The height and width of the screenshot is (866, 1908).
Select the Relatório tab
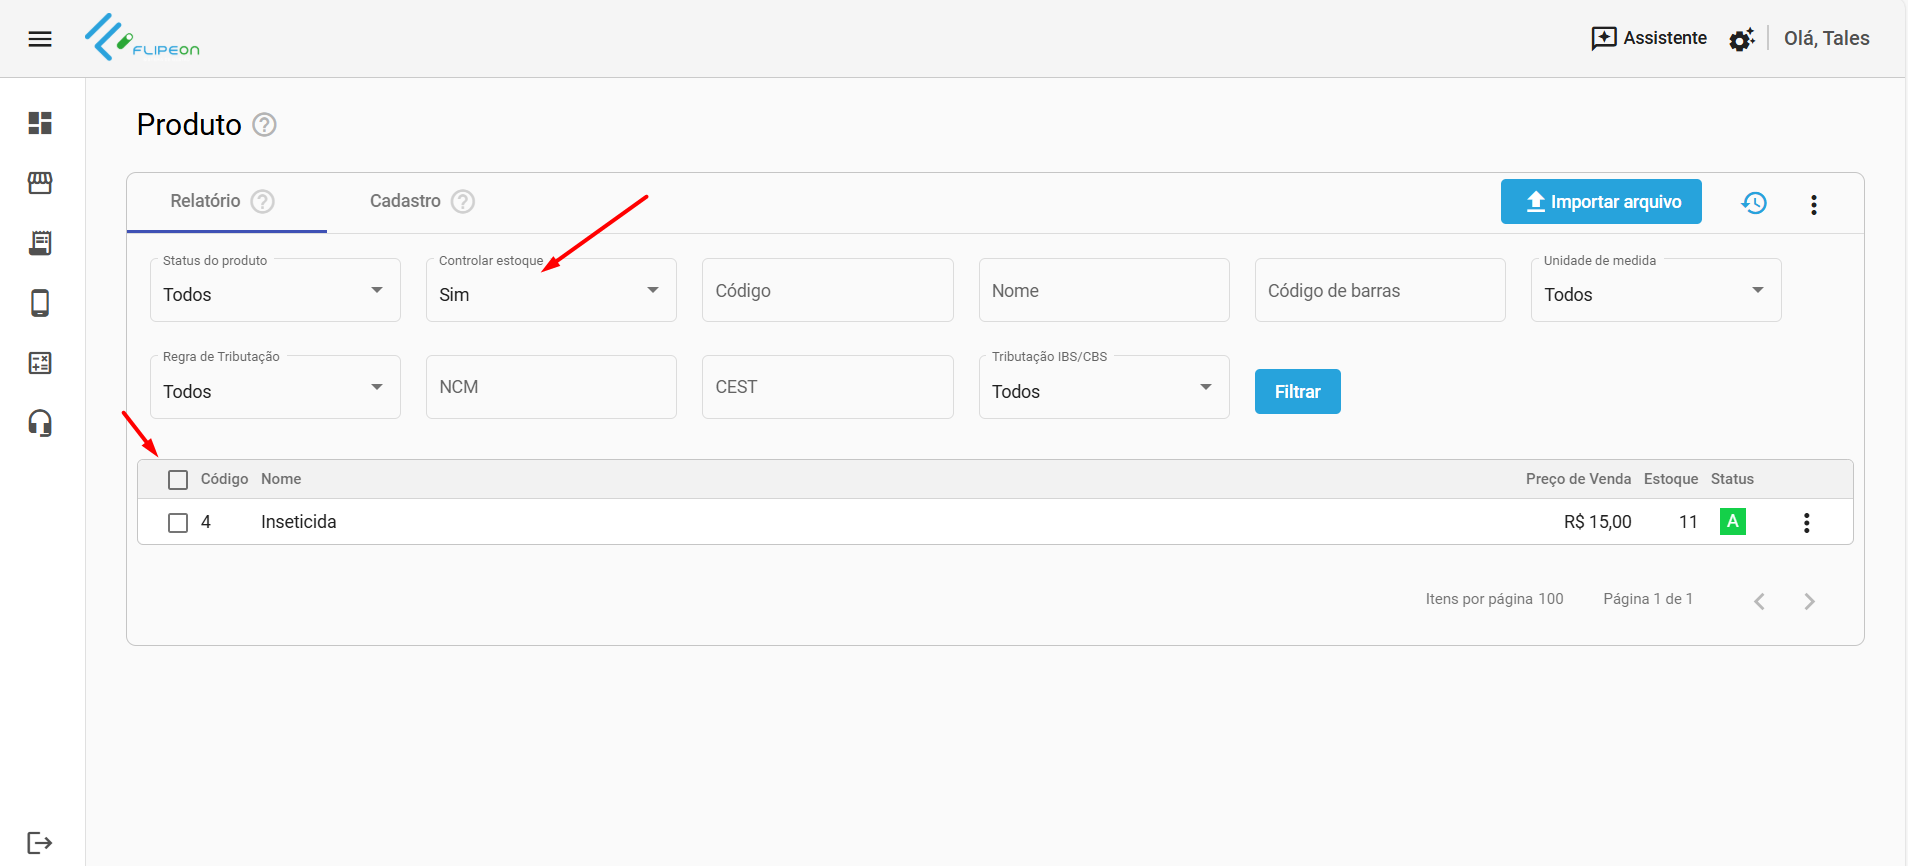(206, 201)
